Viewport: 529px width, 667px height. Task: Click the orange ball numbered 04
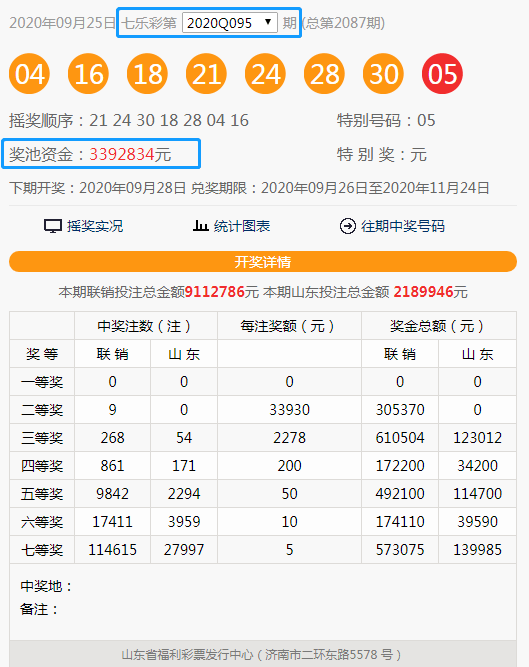29,74
